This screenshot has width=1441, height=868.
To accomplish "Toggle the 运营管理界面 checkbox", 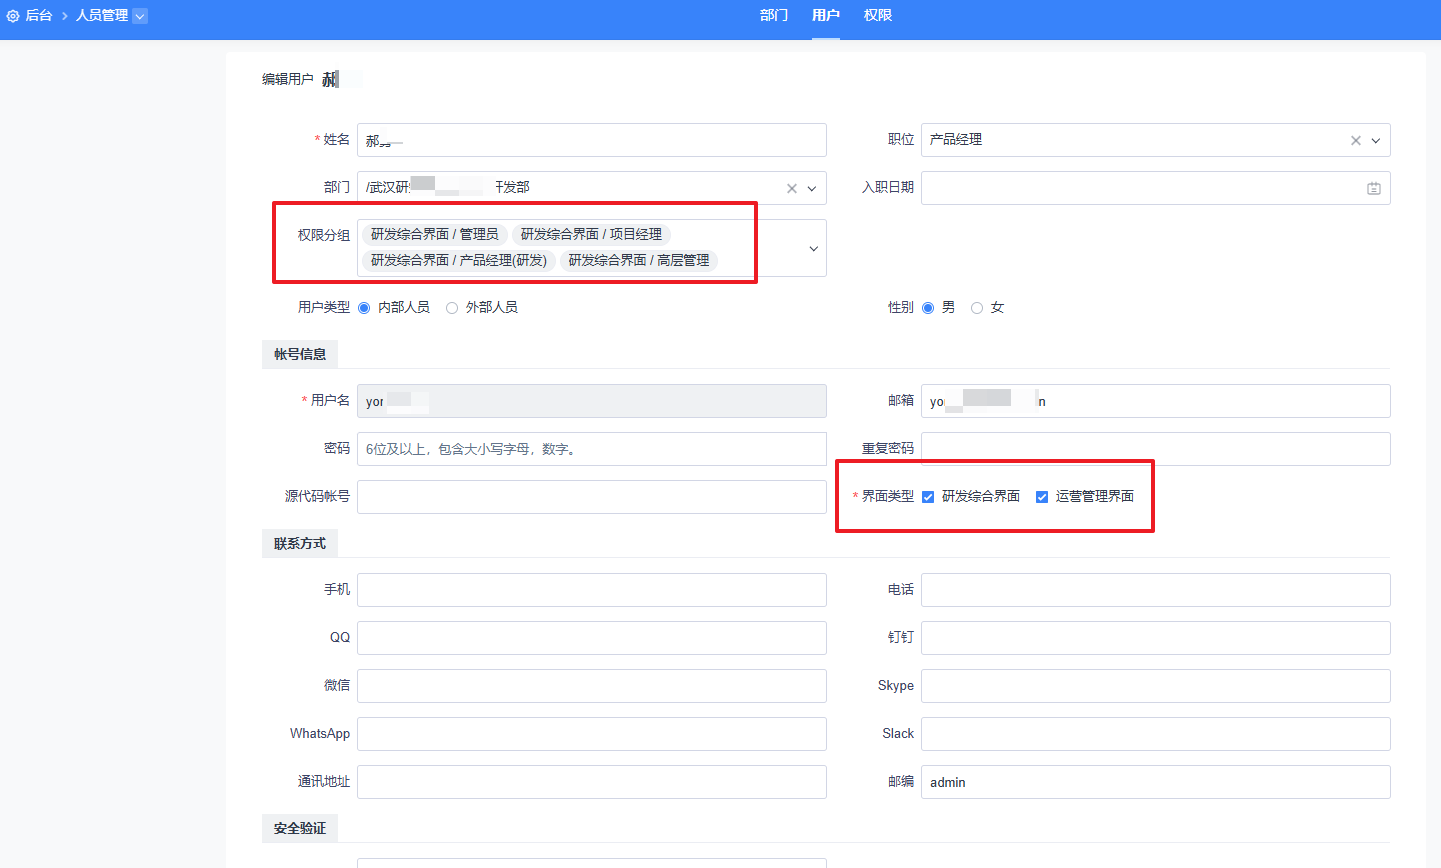I will pos(1042,497).
